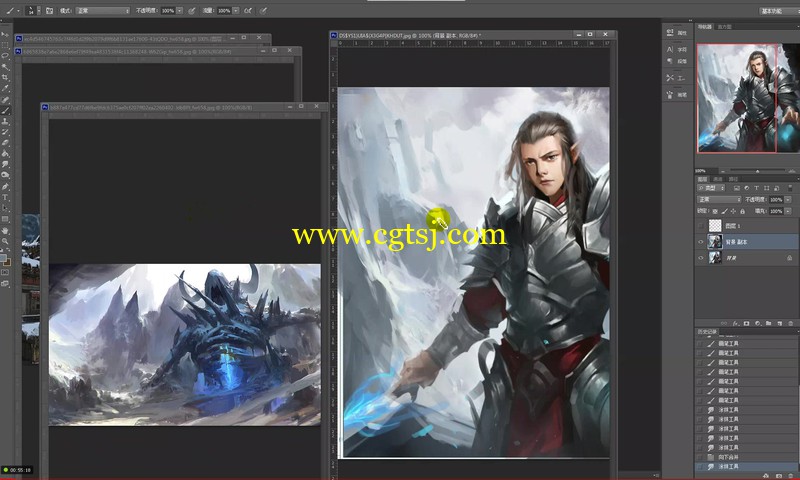The width and height of the screenshot is (800, 480).
Task: Open the brush preset picker arrow
Action: 39,11
